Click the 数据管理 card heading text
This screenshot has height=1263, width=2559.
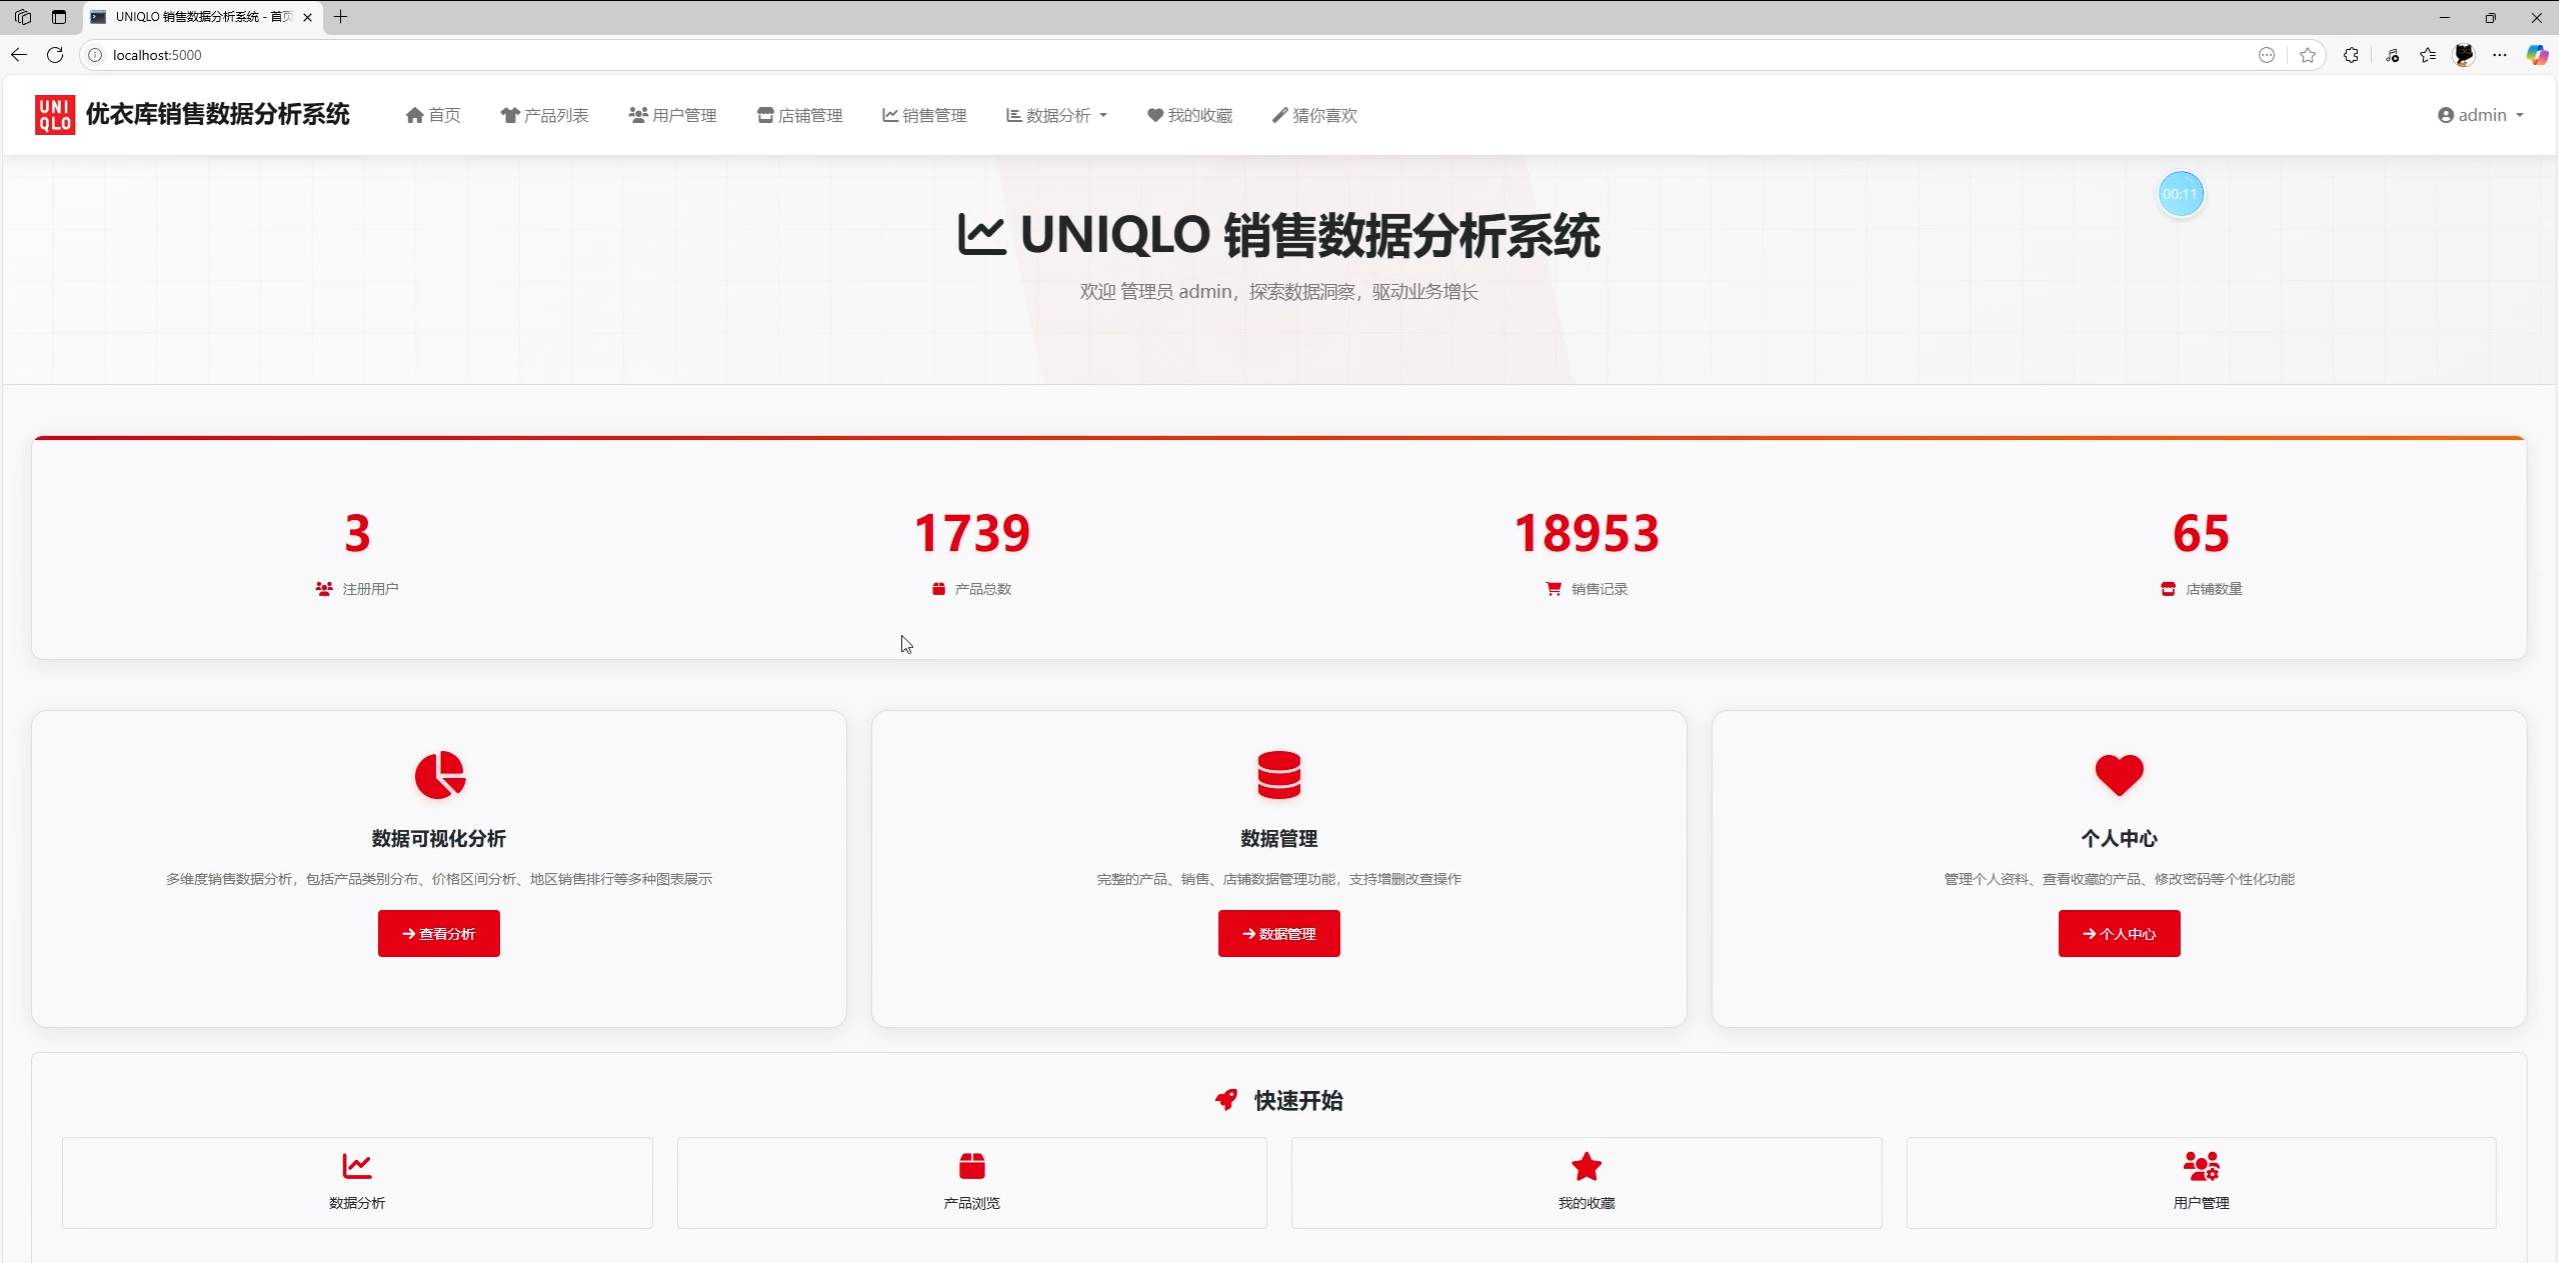coord(1279,838)
